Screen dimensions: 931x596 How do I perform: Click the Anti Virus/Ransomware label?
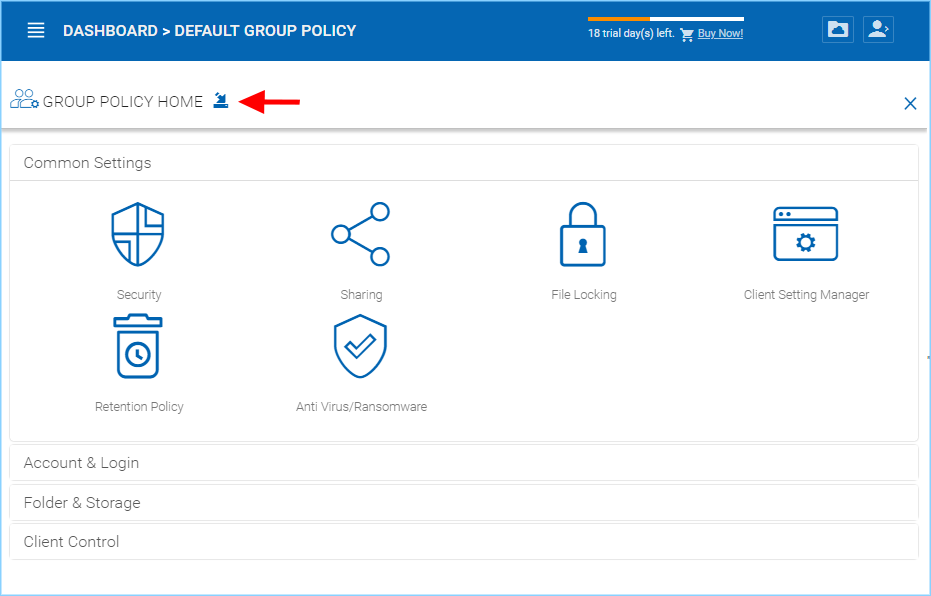pyautogui.click(x=362, y=407)
